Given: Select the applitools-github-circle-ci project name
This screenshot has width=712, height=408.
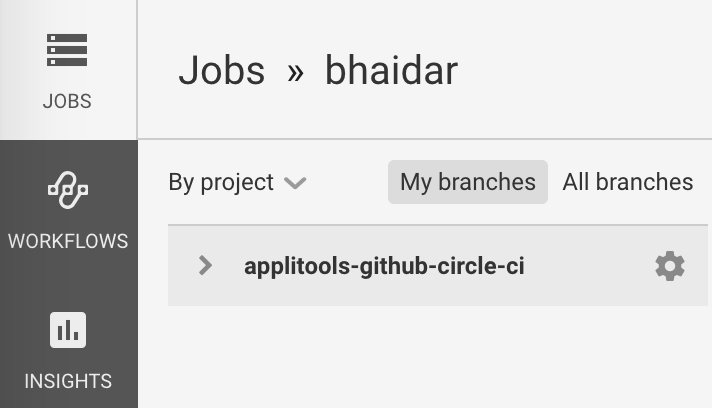Looking at the screenshot, I should point(384,266).
